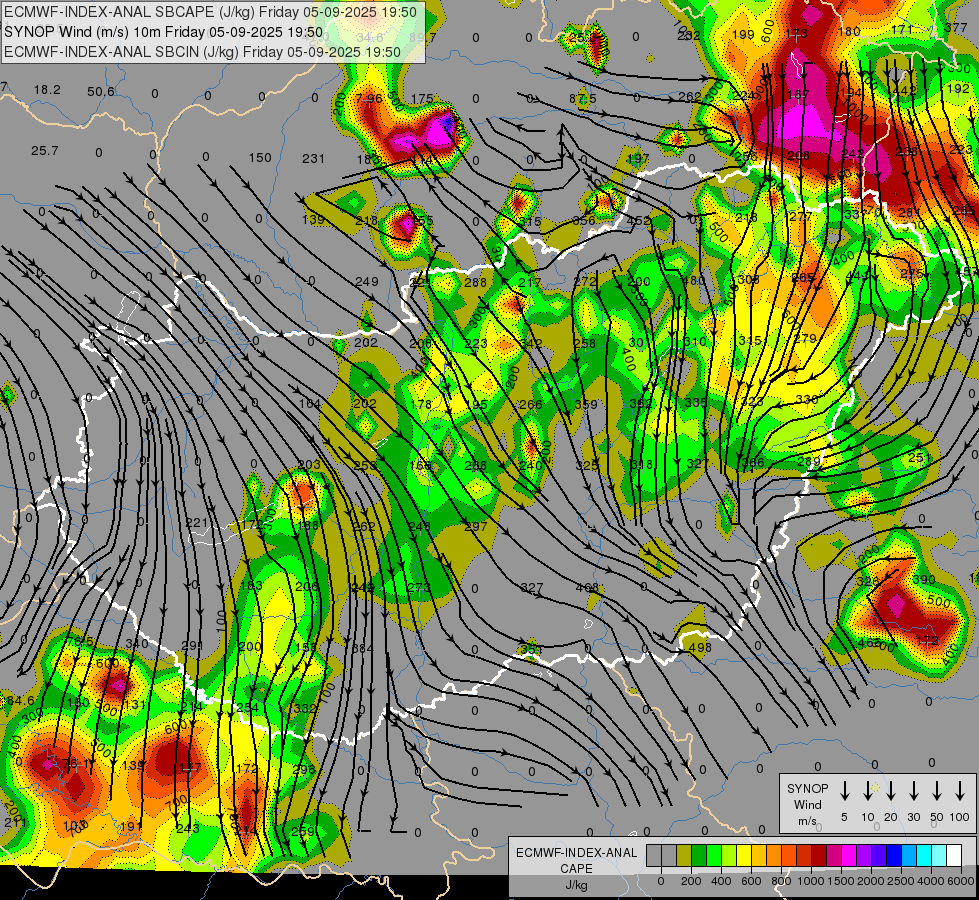Click the map value '50.6'

(101, 92)
